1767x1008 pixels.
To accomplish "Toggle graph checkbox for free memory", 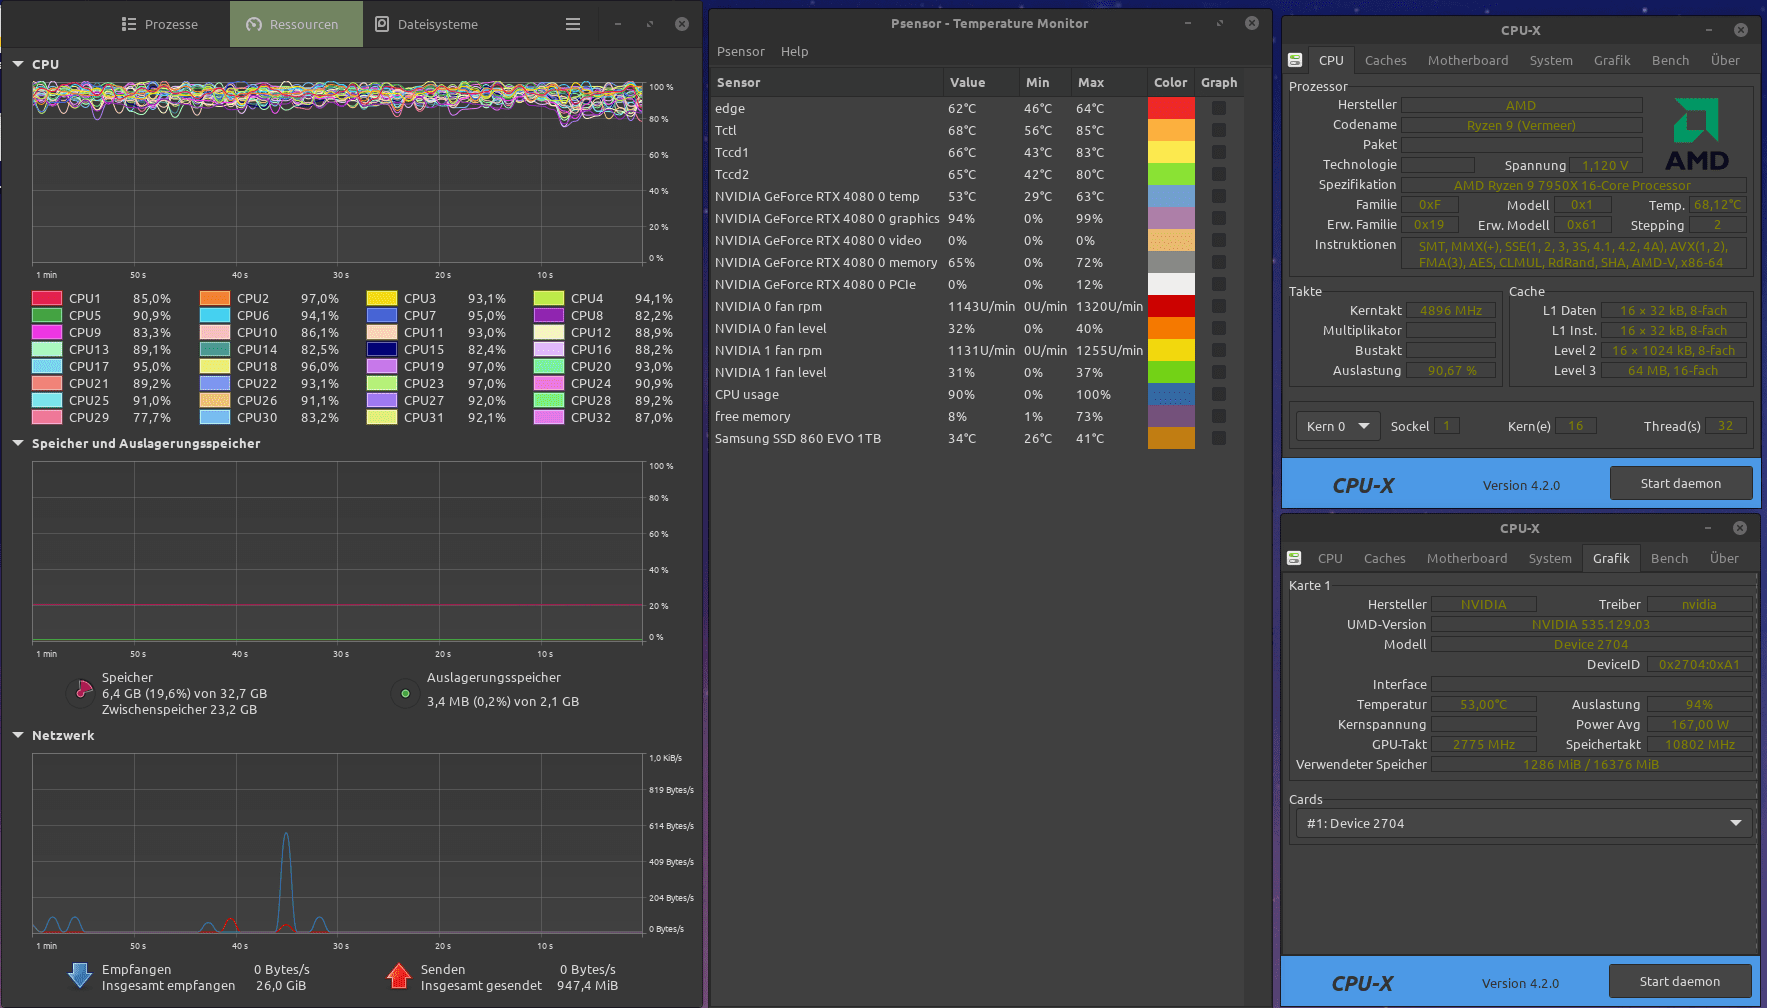I will click(1219, 416).
